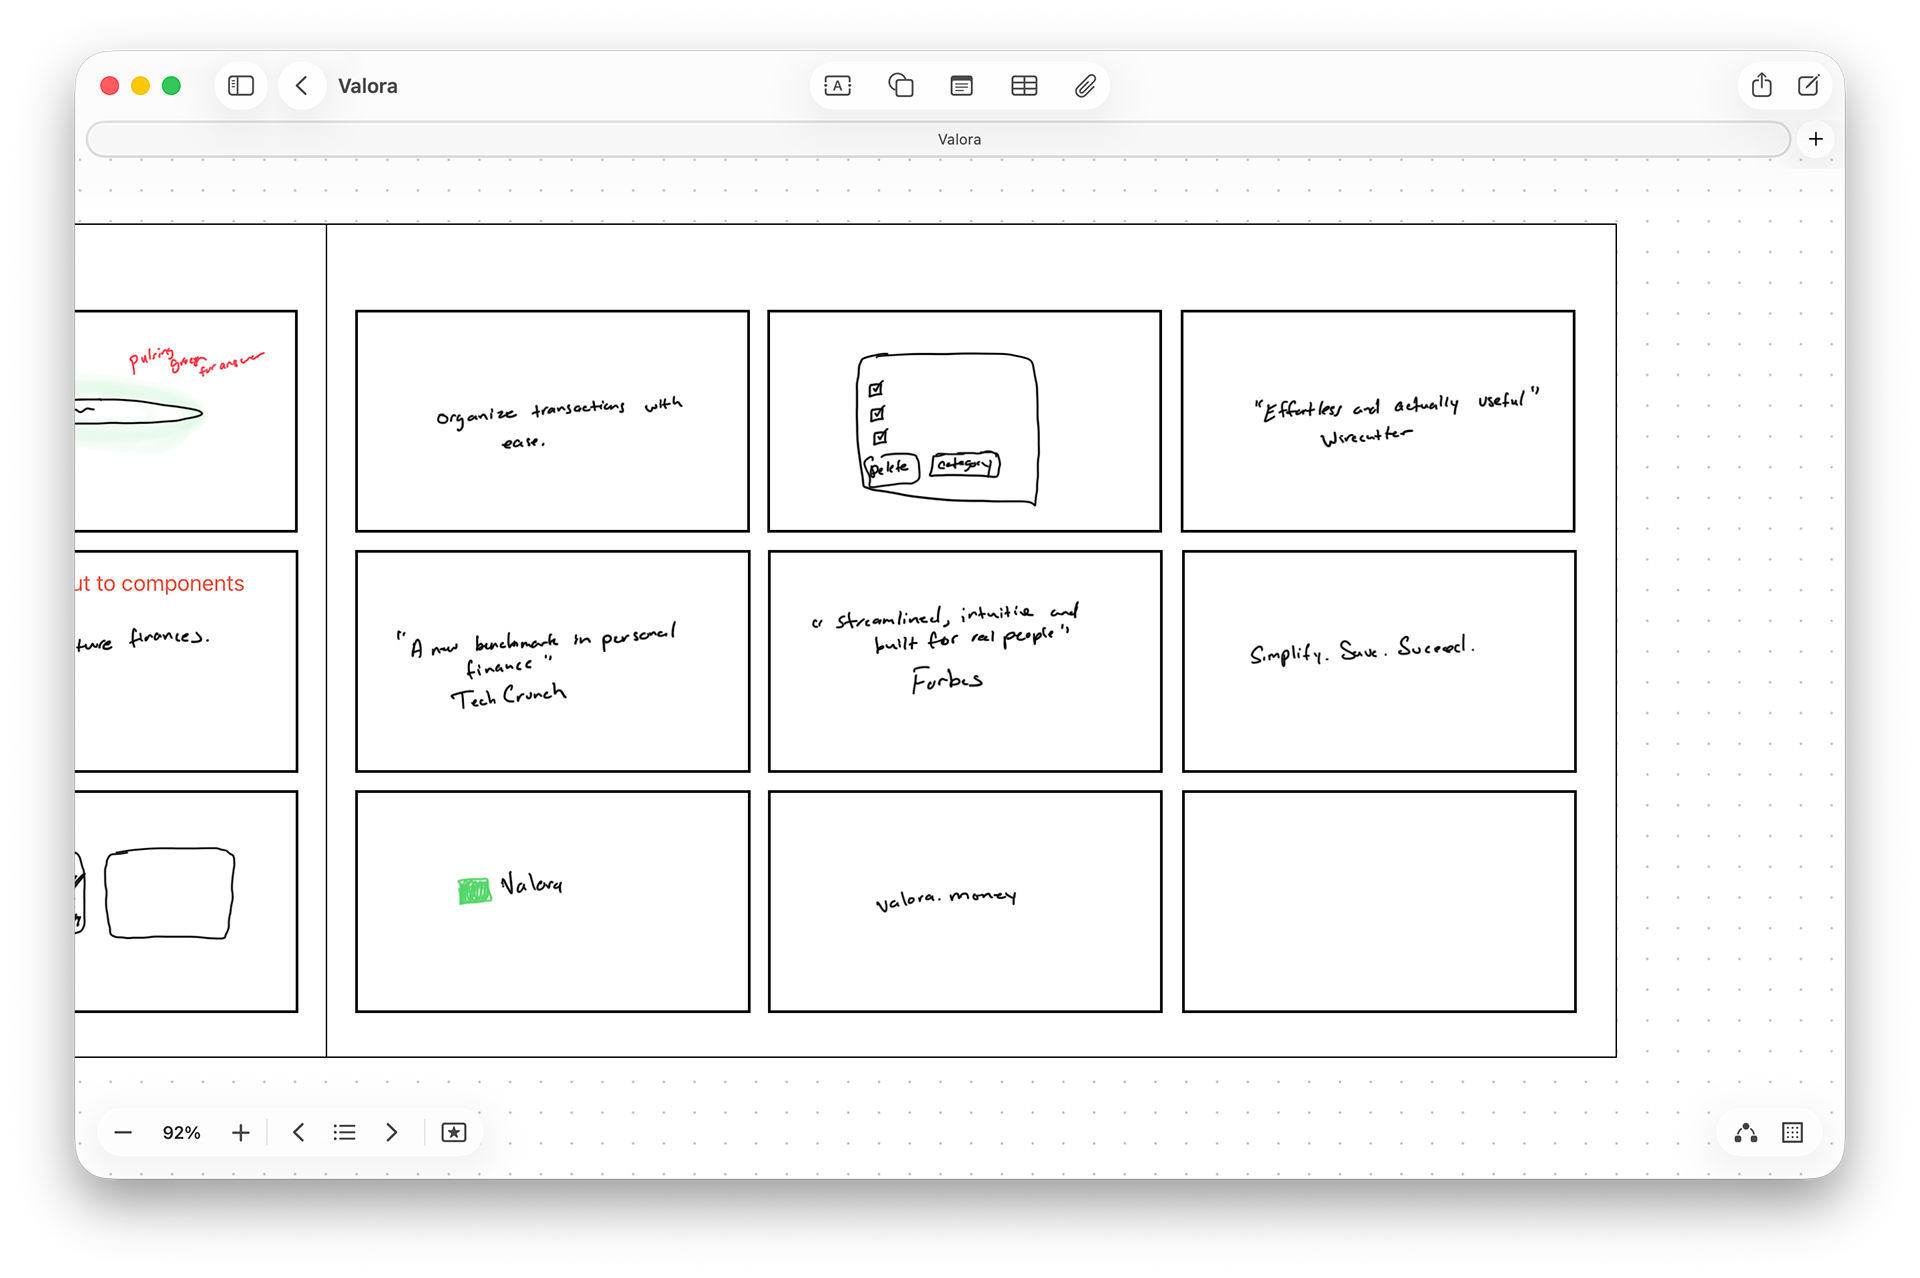Add a new tab
Image resolution: width=1920 pixels, height=1278 pixels.
click(1815, 139)
